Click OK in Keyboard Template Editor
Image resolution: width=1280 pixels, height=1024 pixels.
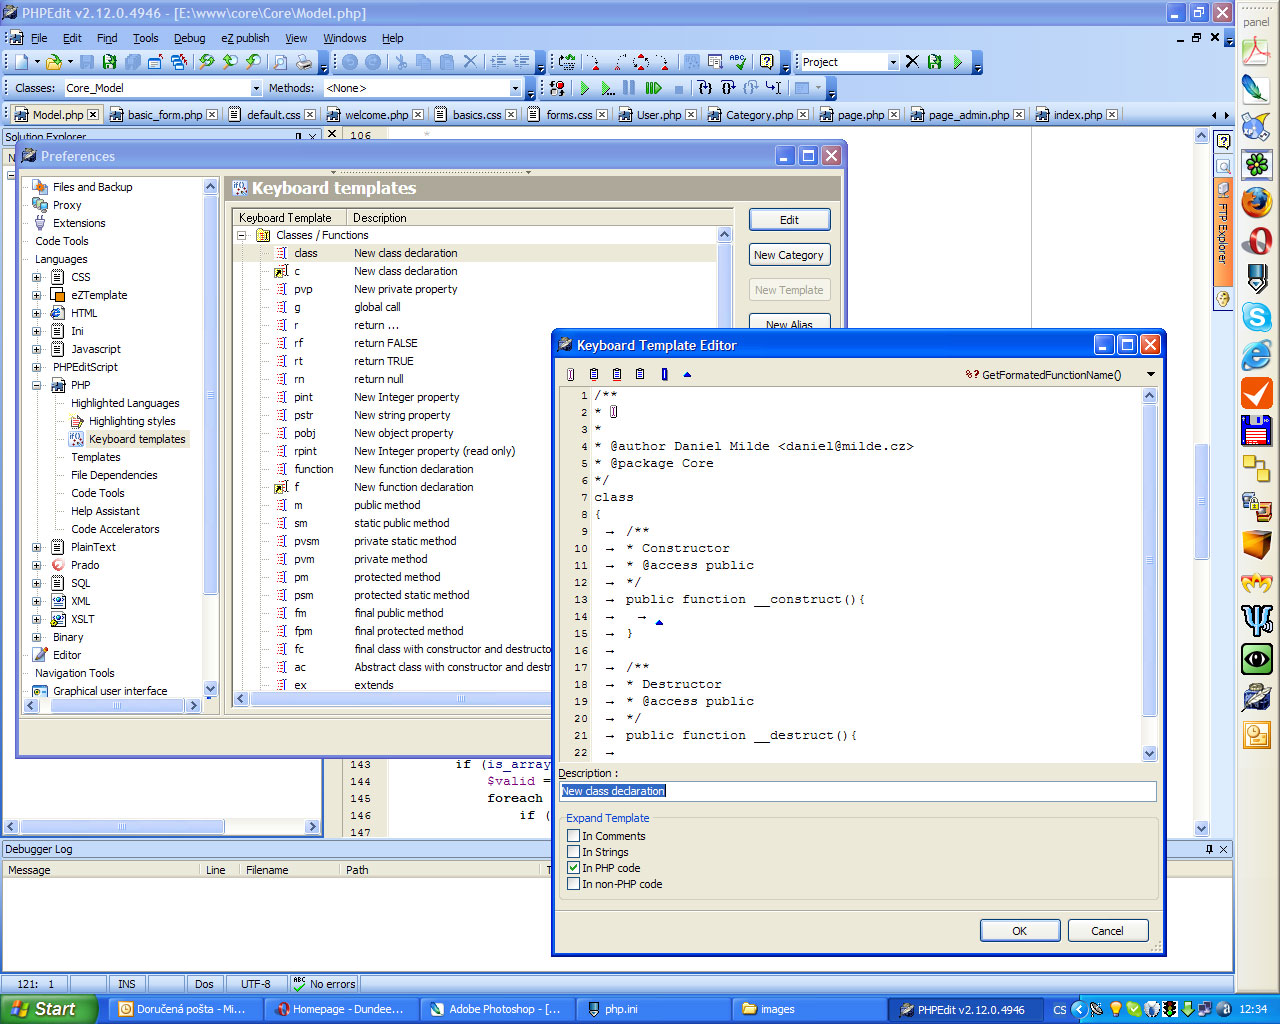pos(1019,931)
